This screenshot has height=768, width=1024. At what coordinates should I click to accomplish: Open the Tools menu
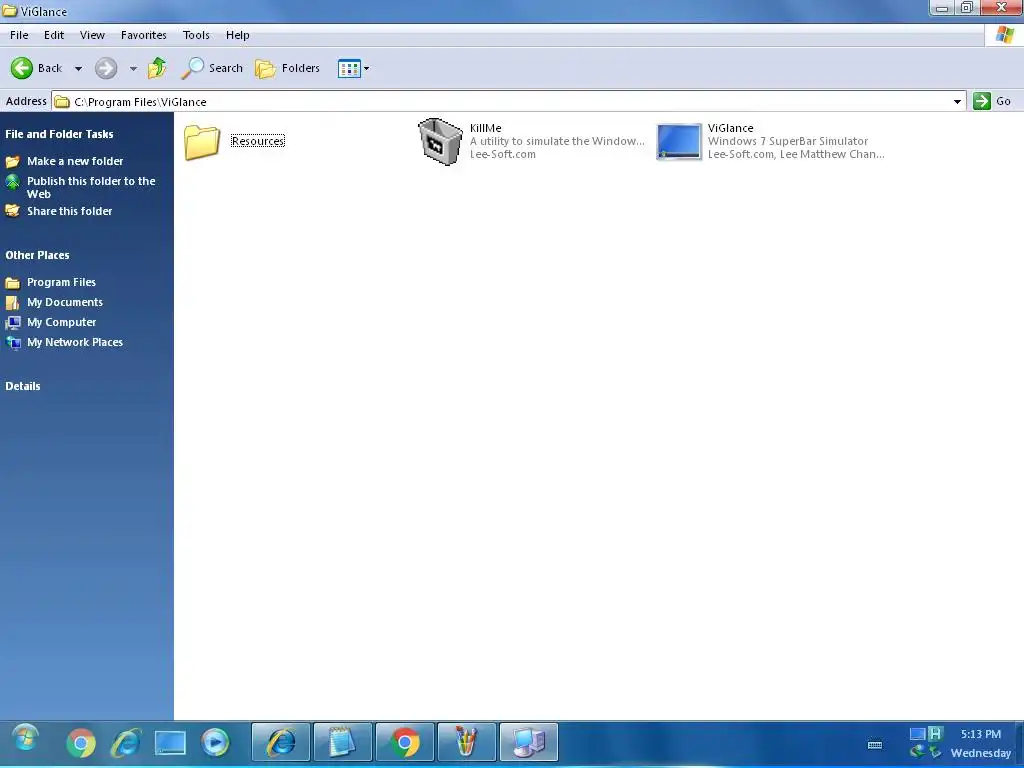click(196, 35)
